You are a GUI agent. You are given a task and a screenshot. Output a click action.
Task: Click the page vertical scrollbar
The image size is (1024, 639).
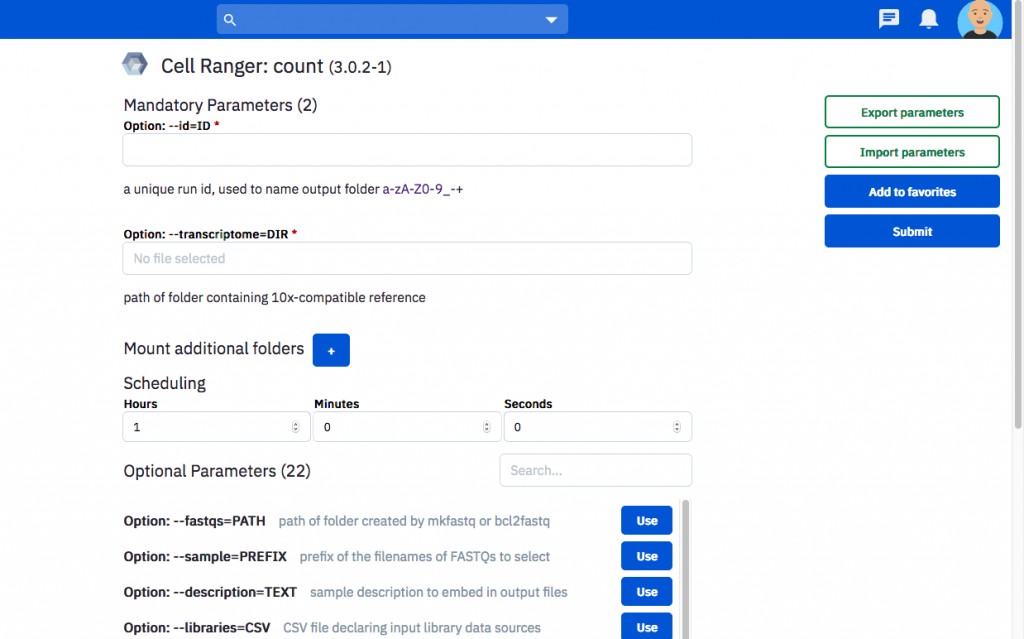point(1017,216)
